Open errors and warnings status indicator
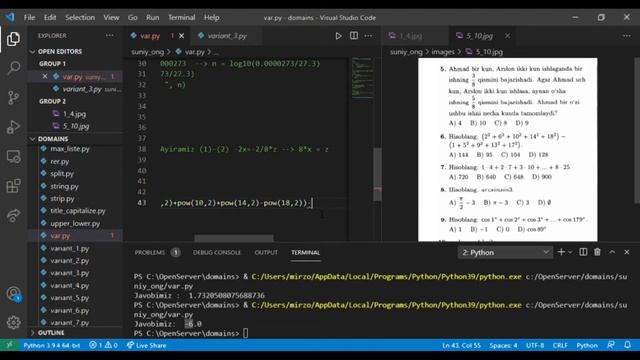The height and width of the screenshot is (360, 640). pyautogui.click(x=103, y=345)
